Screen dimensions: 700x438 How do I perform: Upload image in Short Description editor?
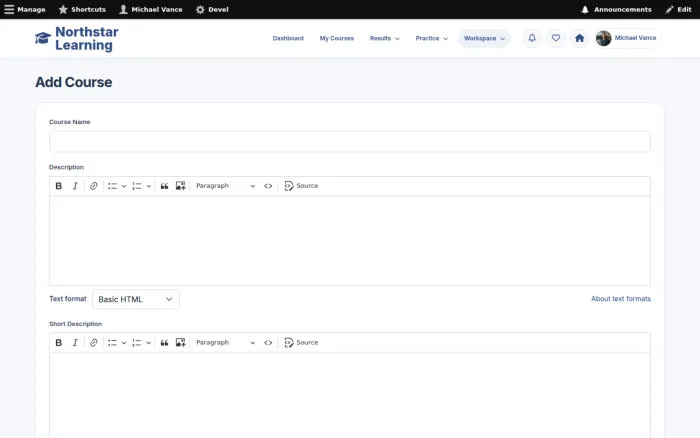pyautogui.click(x=180, y=342)
